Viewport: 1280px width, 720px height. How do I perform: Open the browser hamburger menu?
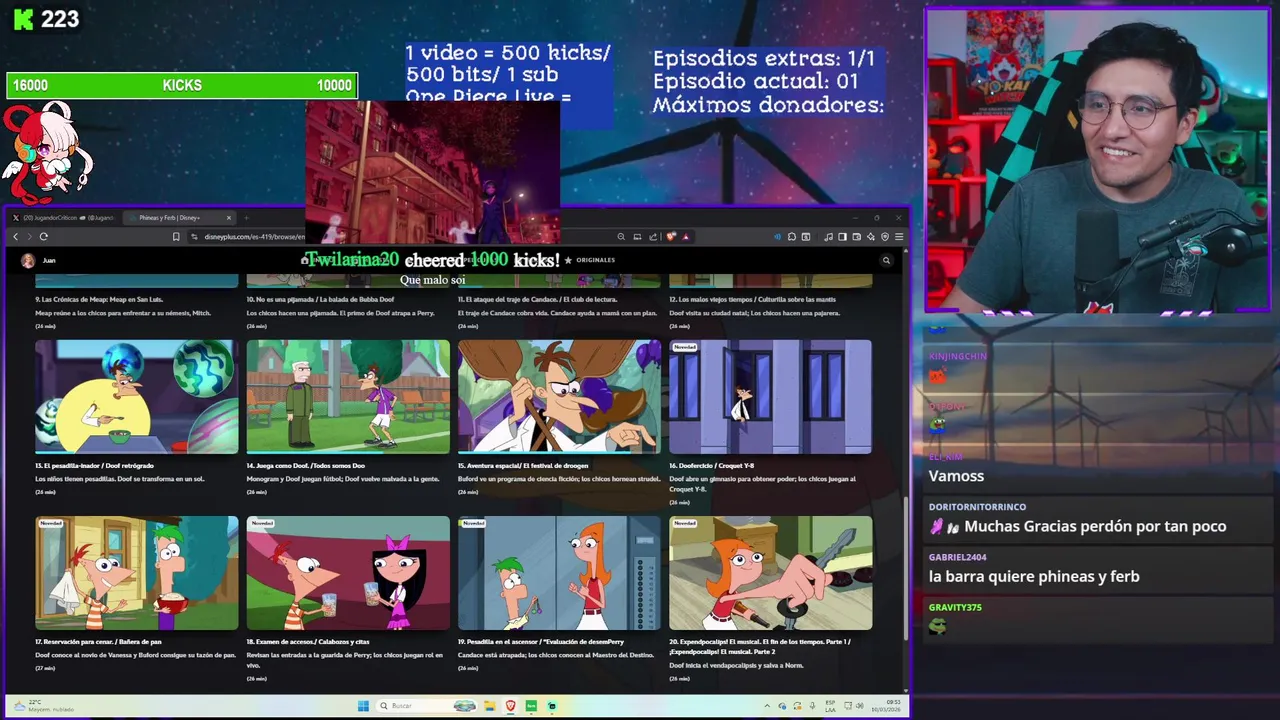click(x=899, y=237)
